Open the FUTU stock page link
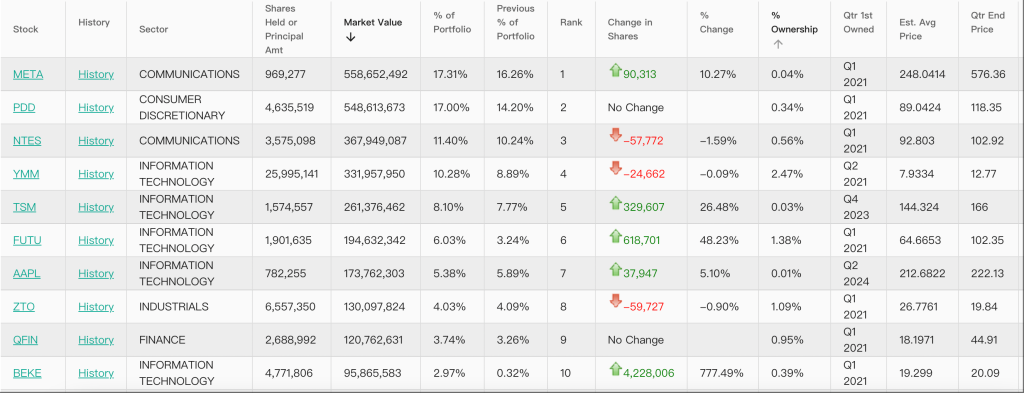 pos(27,240)
